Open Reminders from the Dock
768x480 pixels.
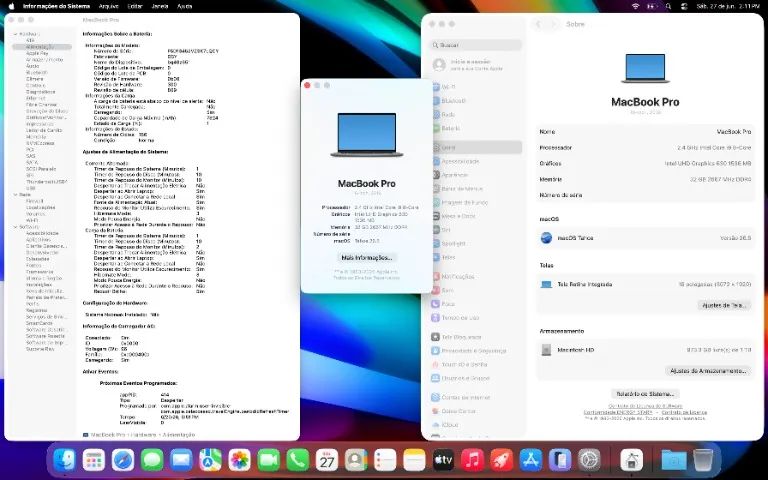click(x=385, y=460)
